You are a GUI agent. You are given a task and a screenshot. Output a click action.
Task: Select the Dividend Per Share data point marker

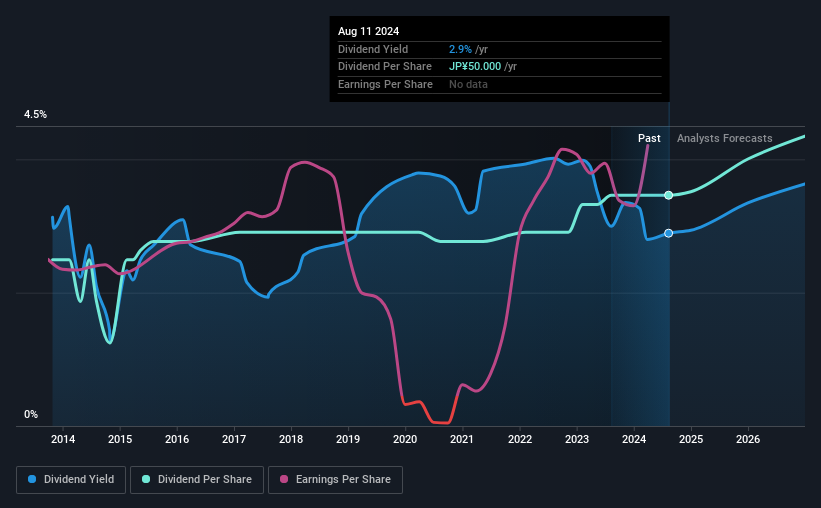click(x=669, y=195)
